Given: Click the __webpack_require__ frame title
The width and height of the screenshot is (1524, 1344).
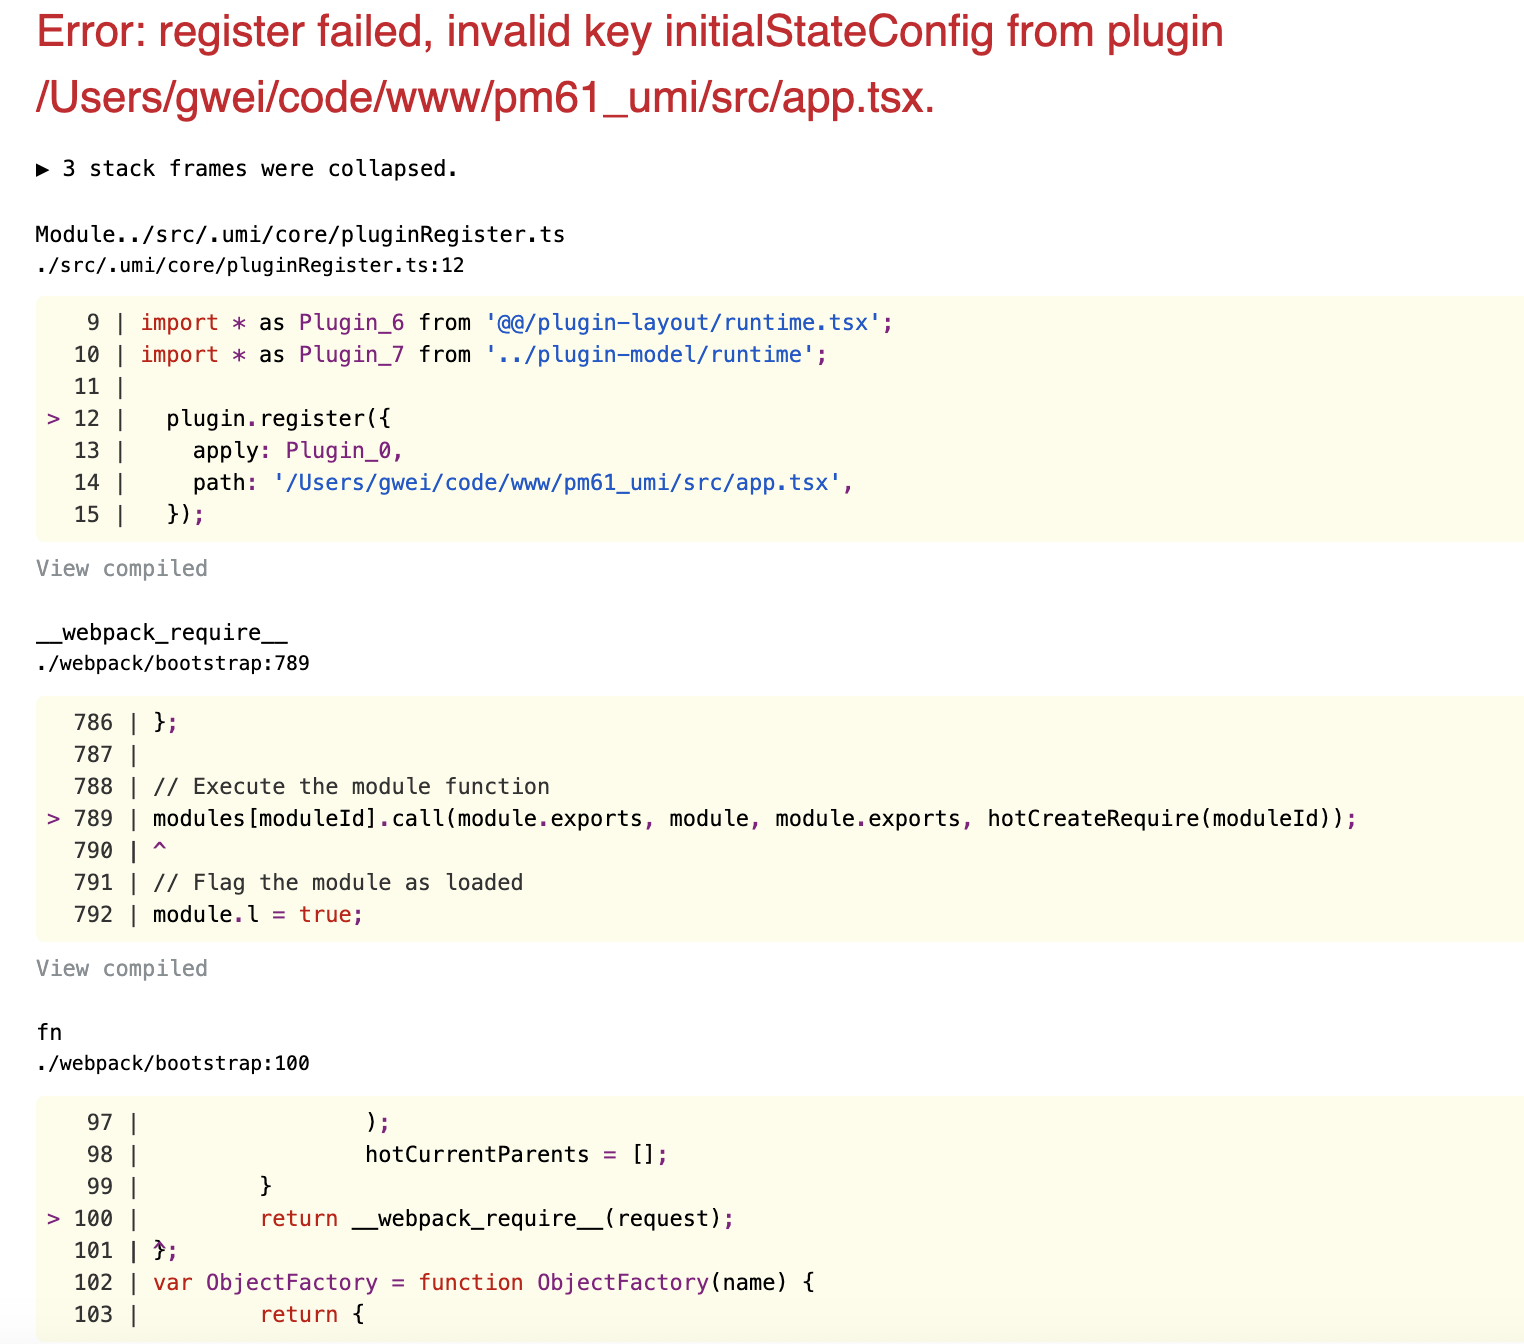Looking at the screenshot, I should (x=161, y=632).
